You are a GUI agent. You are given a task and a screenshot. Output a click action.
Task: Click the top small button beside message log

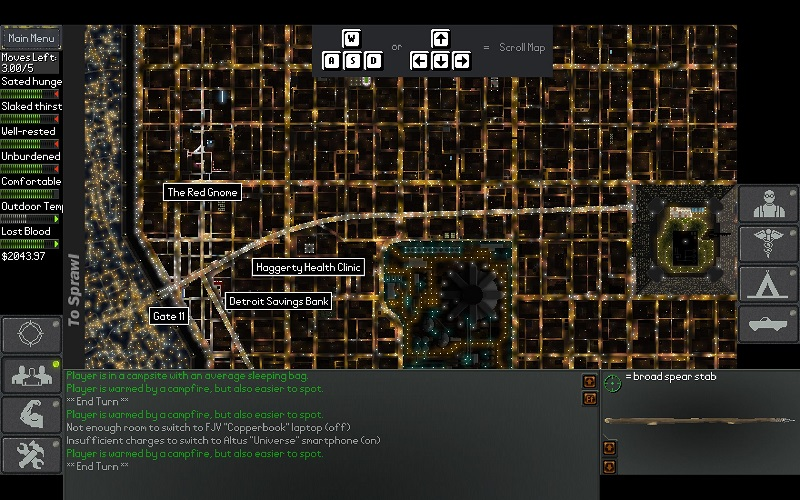point(590,382)
